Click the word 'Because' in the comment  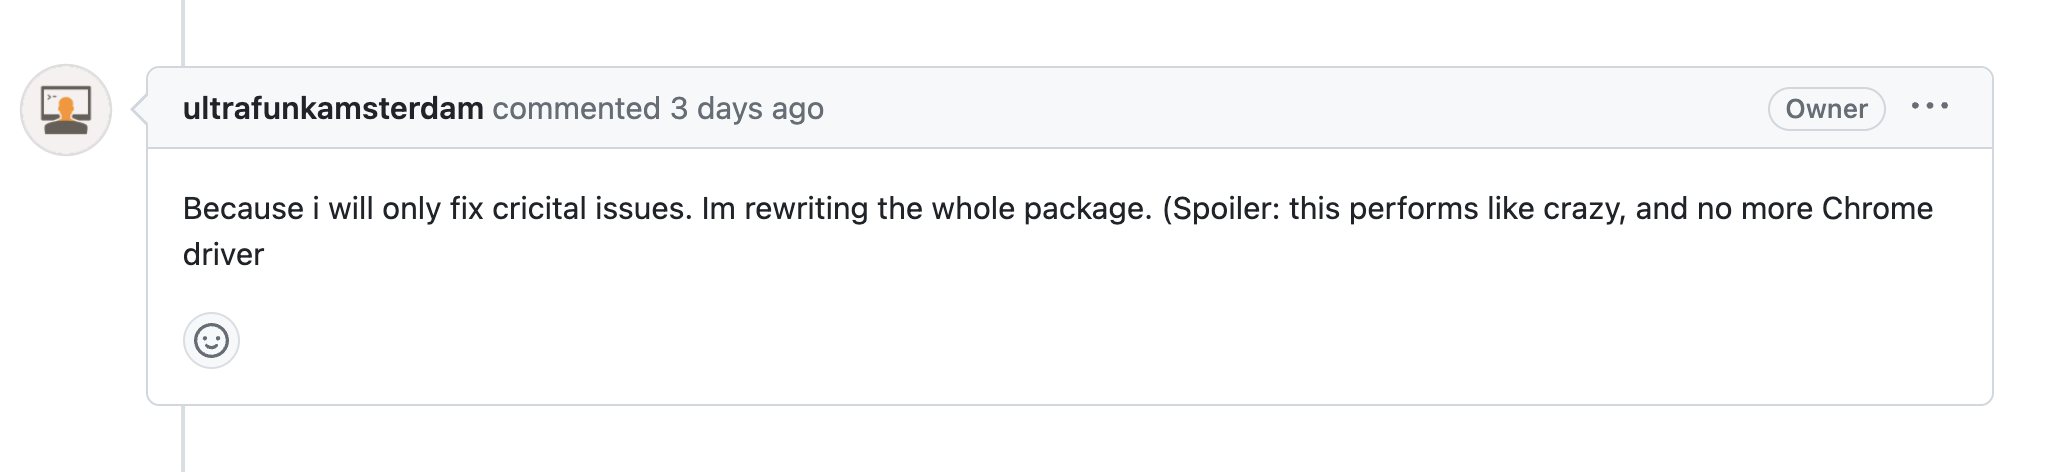[x=243, y=208]
